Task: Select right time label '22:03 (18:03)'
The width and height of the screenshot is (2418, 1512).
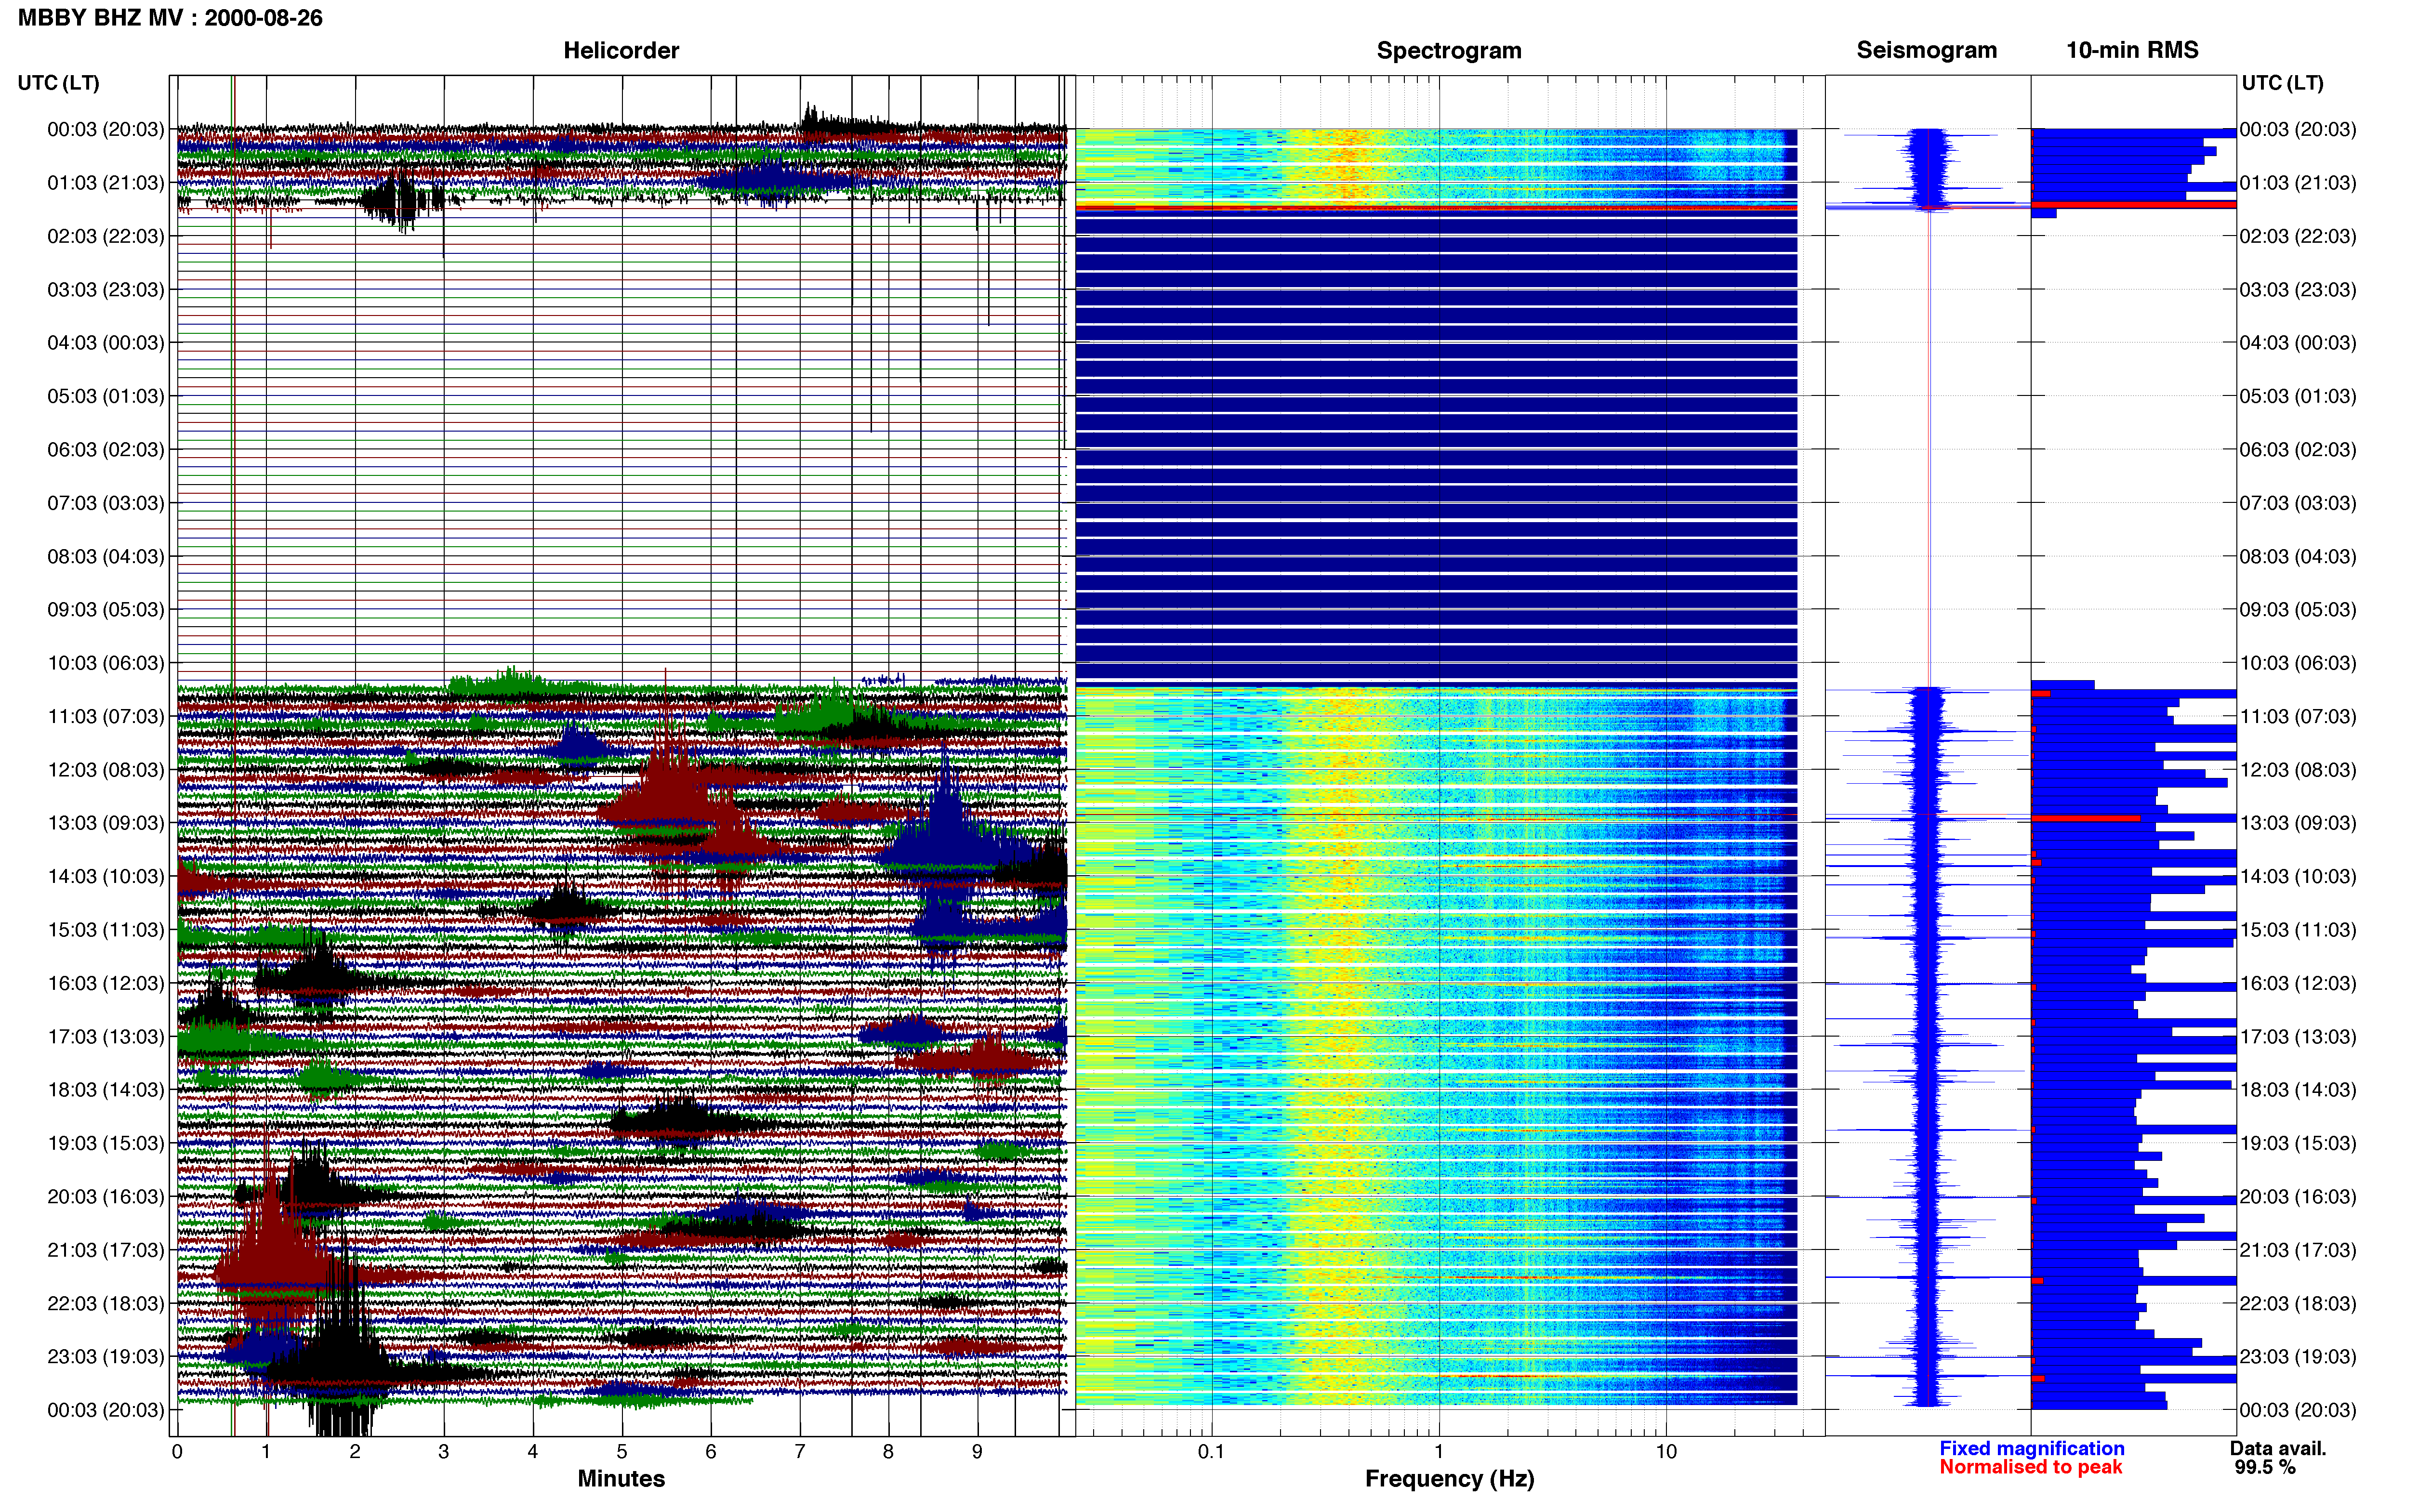Action: pos(2297,1303)
